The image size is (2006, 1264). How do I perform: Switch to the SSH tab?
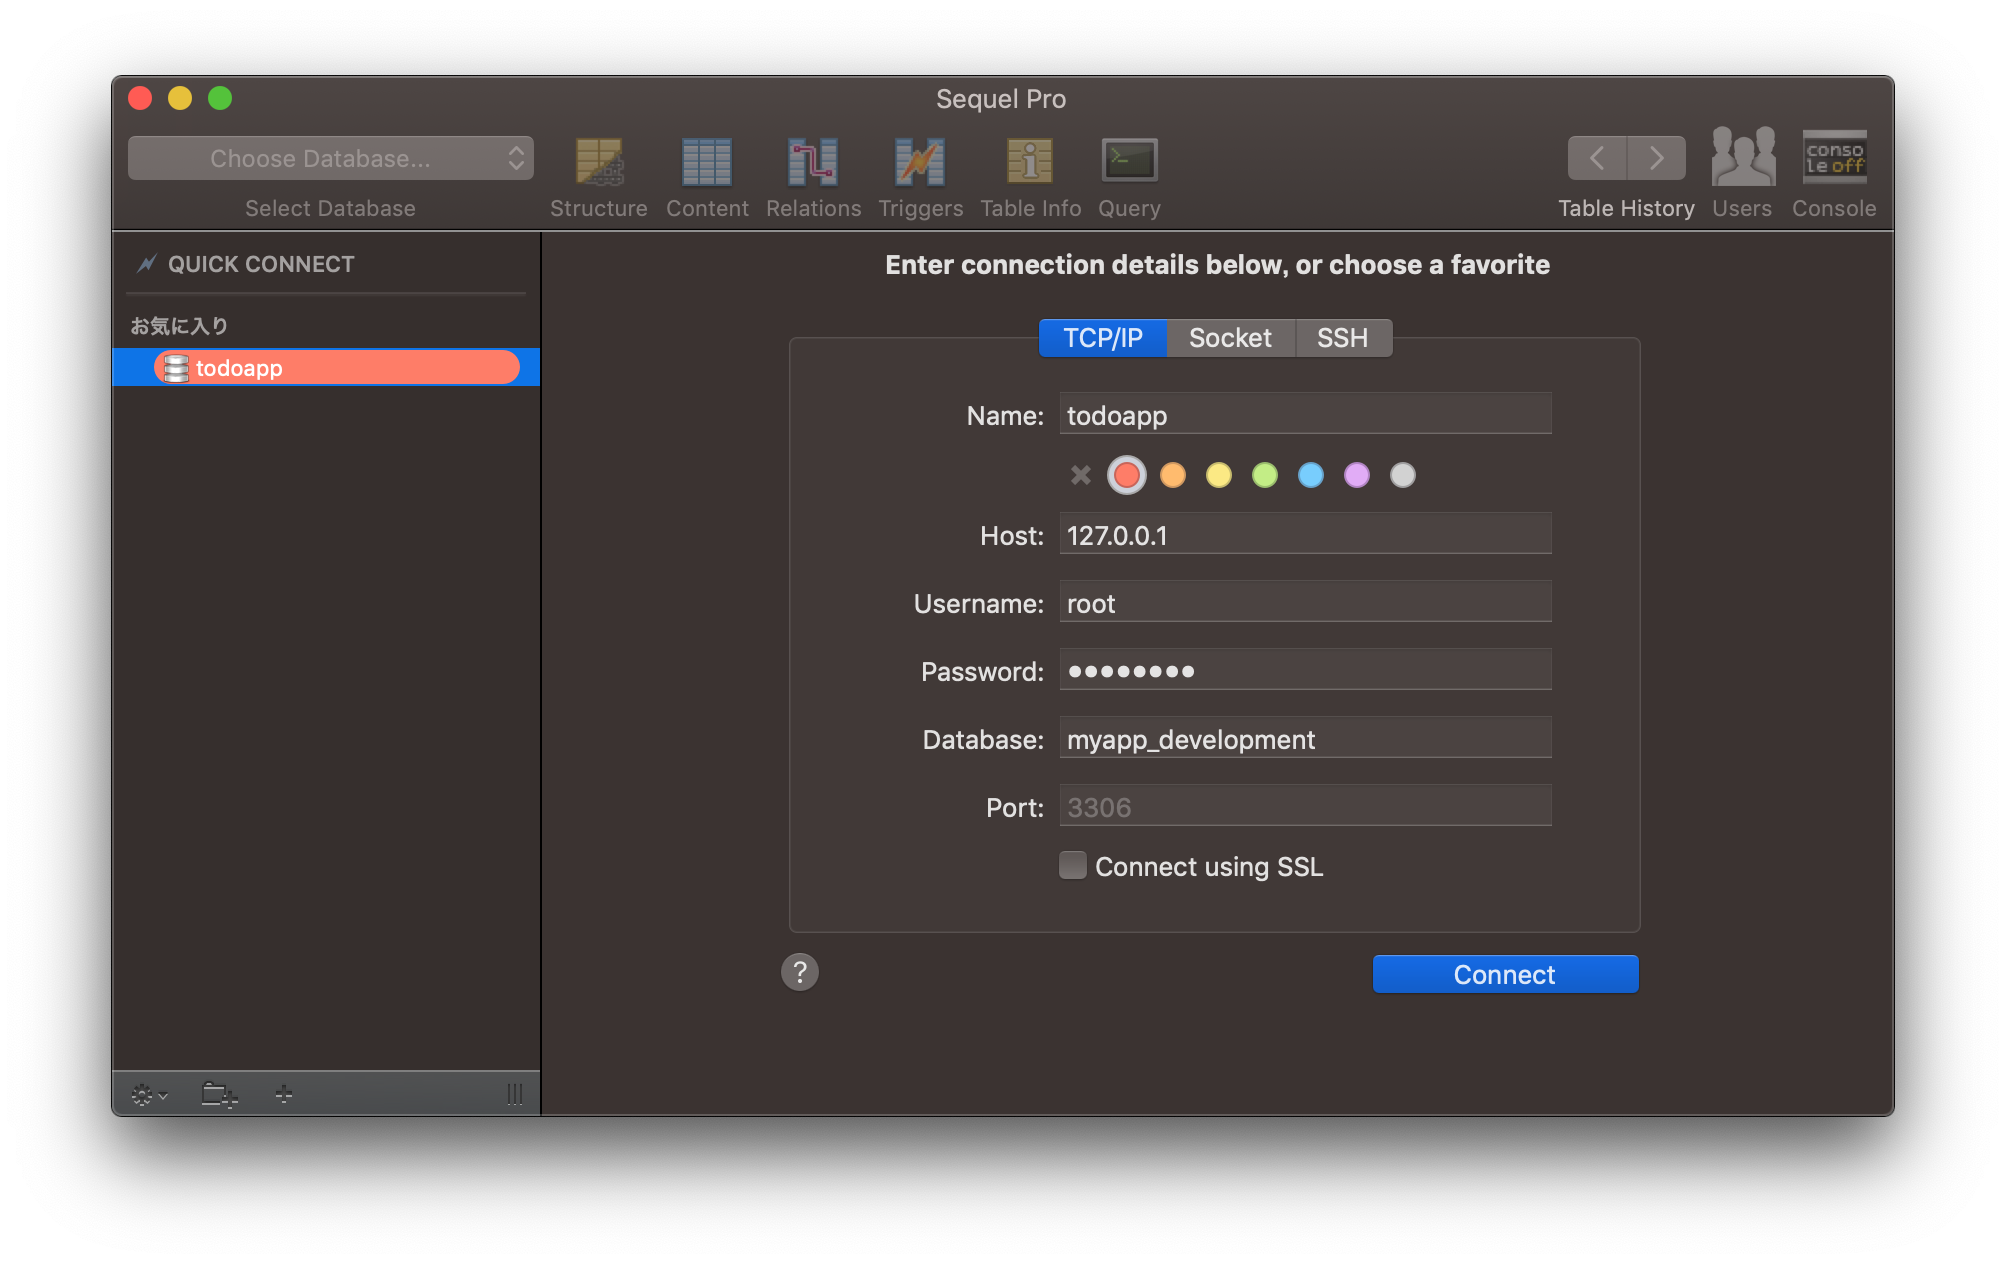tap(1342, 338)
